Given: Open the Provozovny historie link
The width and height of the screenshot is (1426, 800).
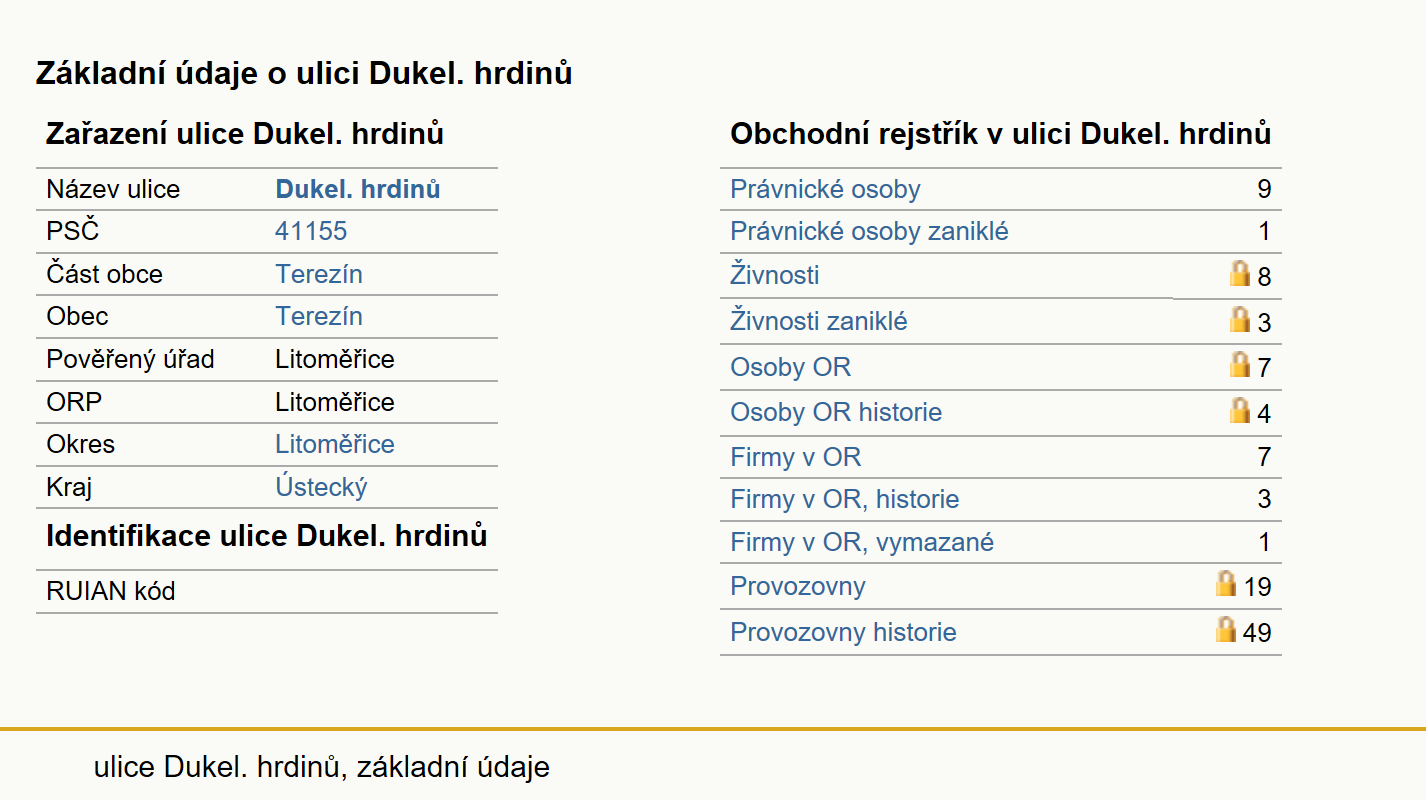Looking at the screenshot, I should (x=843, y=632).
